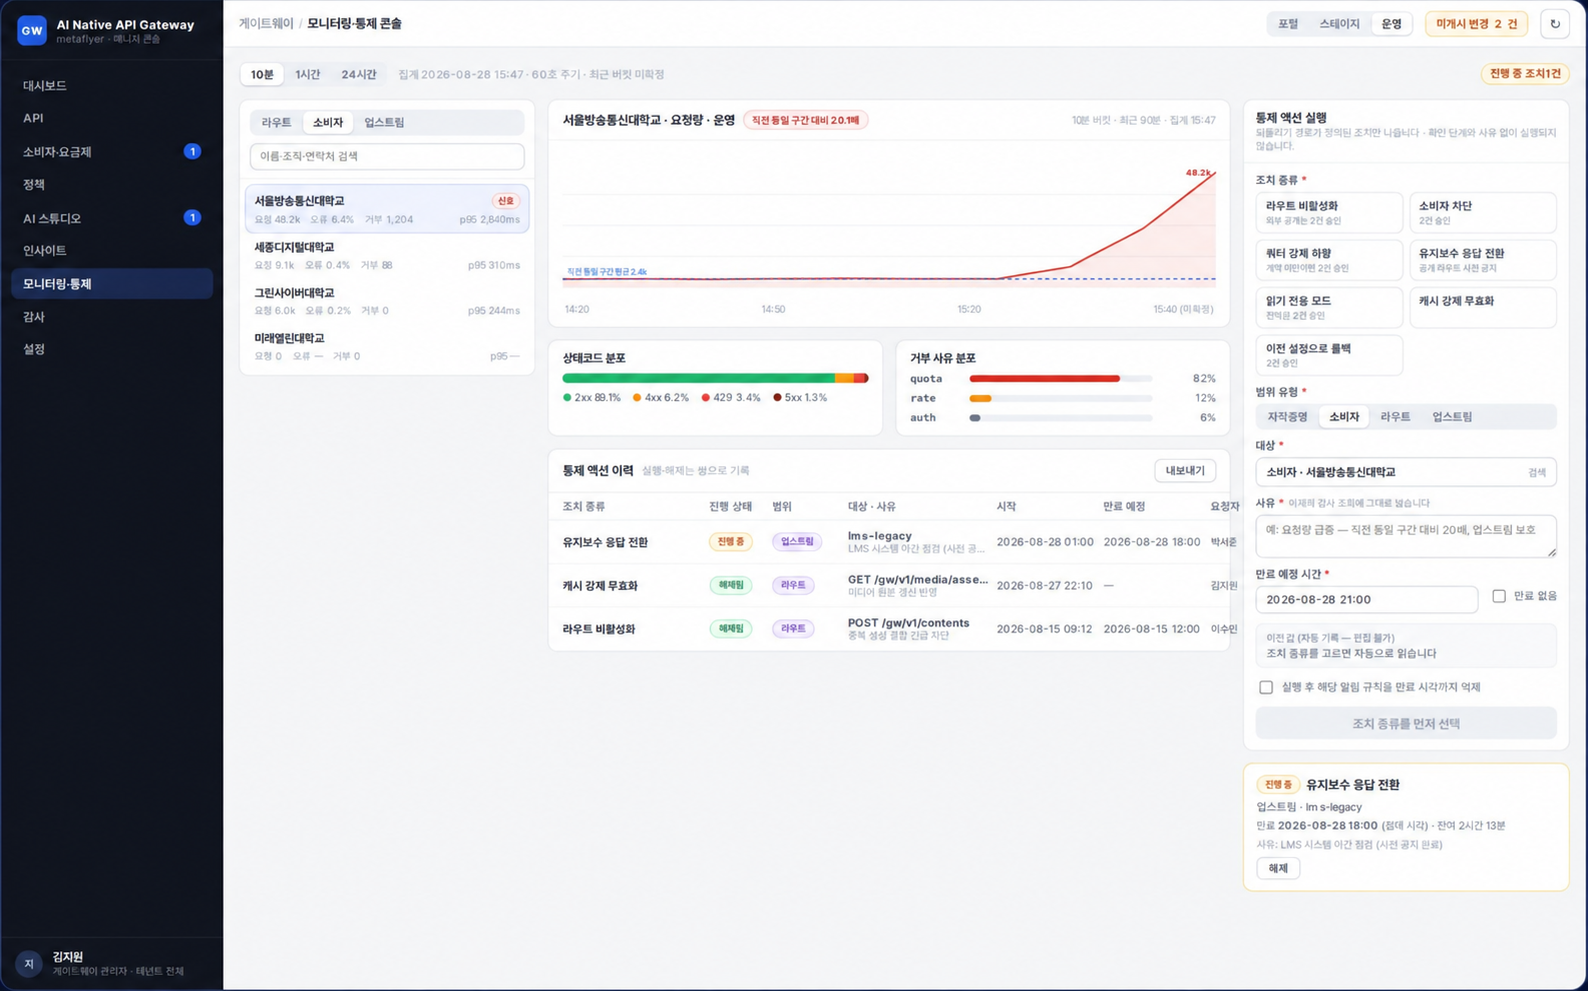1588x991 pixels.
Task: Check the 만료 없음 checkbox
Action: click(1499, 596)
